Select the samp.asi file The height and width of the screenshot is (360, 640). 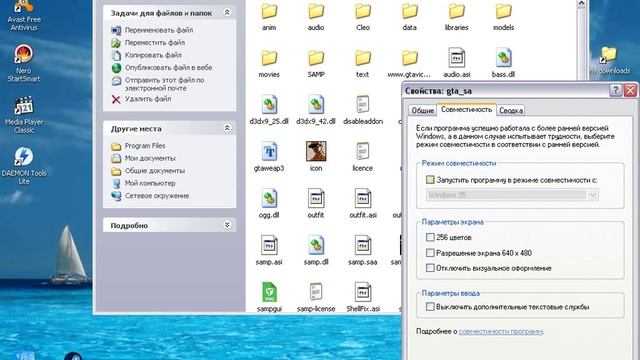[x=269, y=251]
